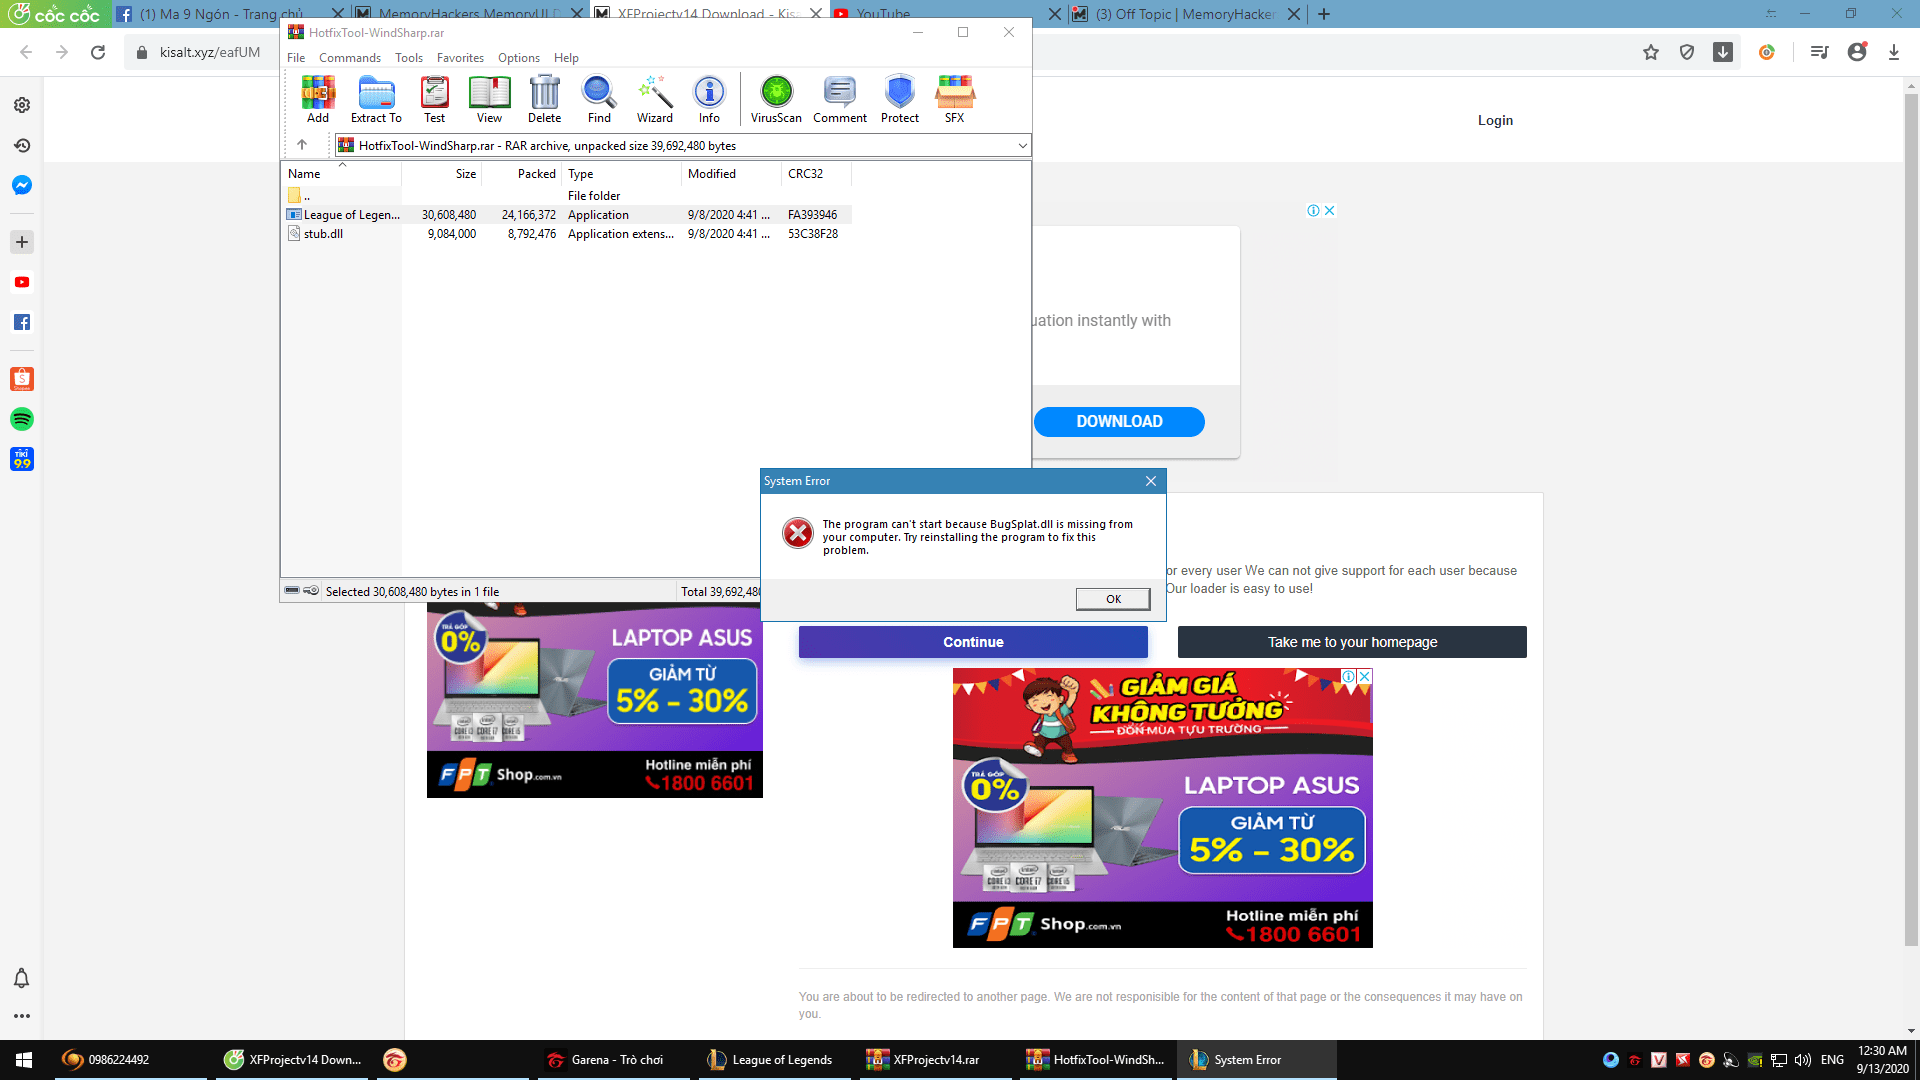
Task: Open a new browser tab
Action: 1324,14
